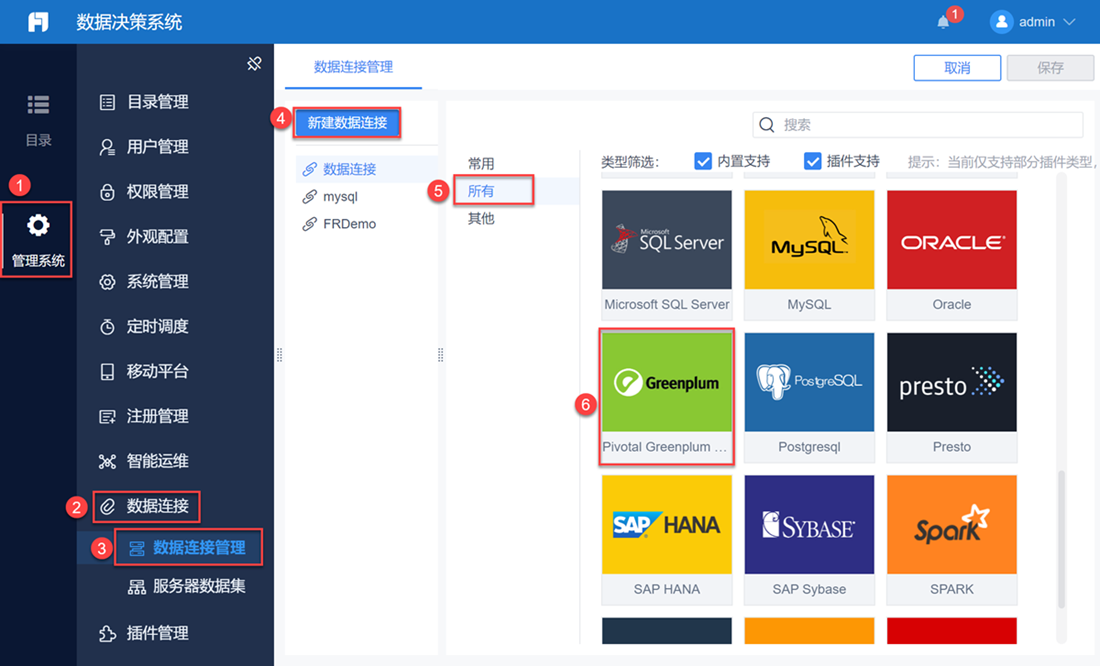Click the magnifier icon in search box

[767, 125]
